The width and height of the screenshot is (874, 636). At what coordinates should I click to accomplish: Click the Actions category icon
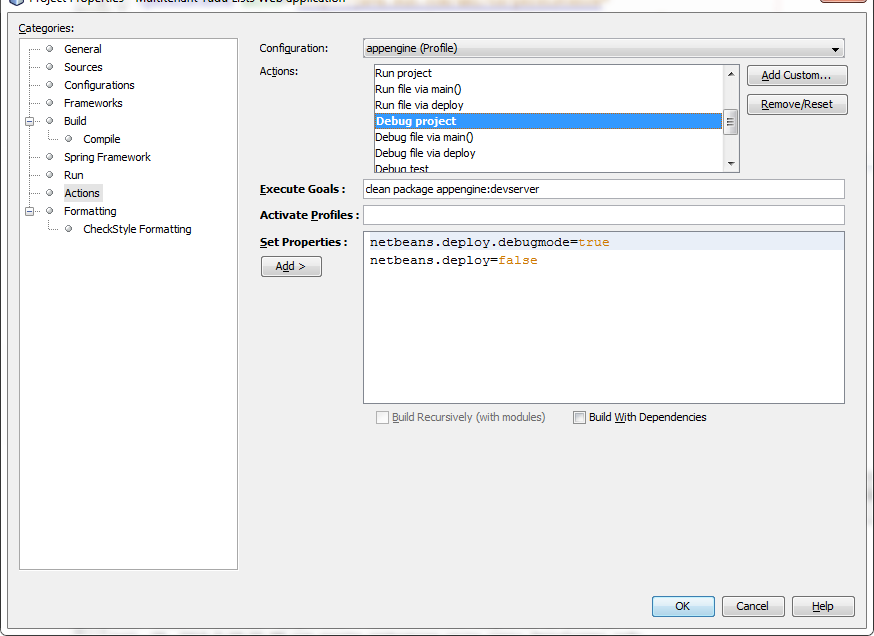[50, 192]
